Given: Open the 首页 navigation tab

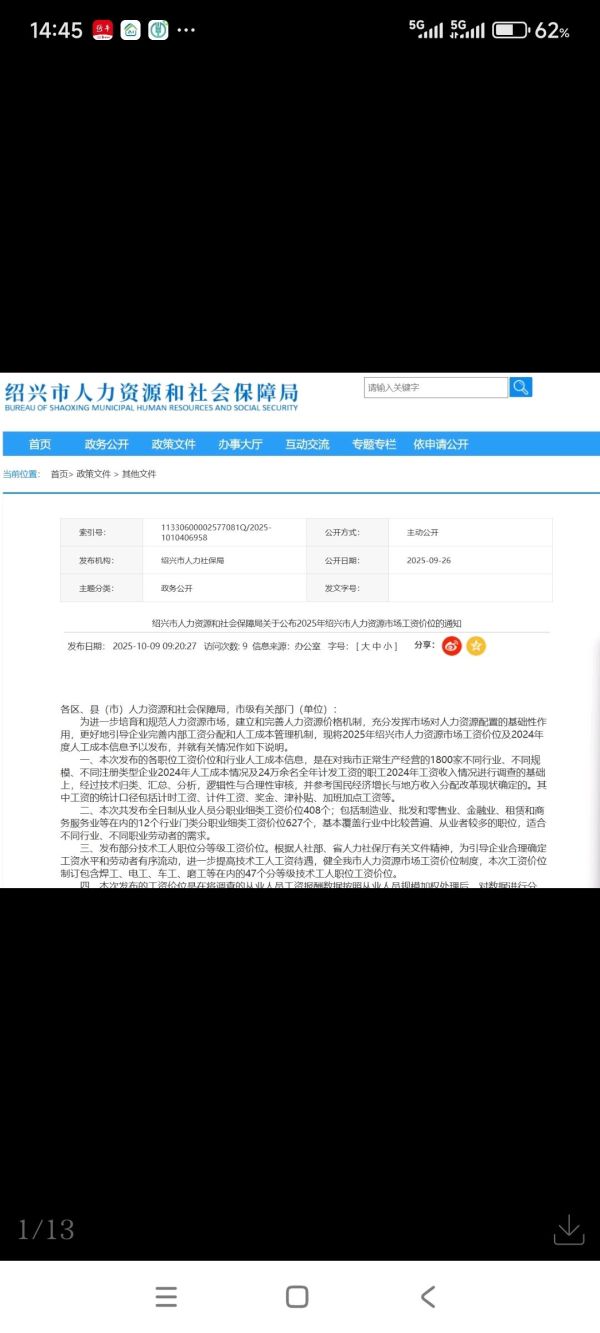Looking at the screenshot, I should point(40,444).
